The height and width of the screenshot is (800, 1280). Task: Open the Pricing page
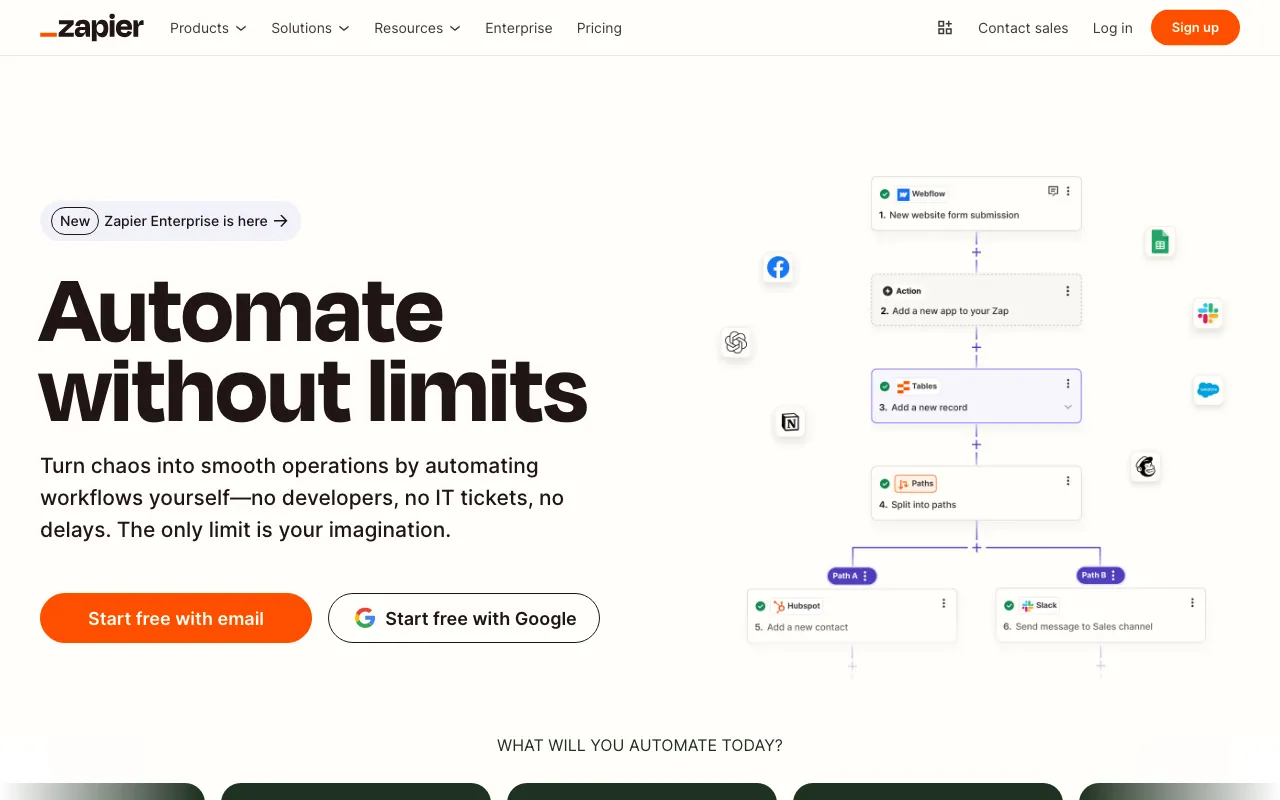coord(599,28)
